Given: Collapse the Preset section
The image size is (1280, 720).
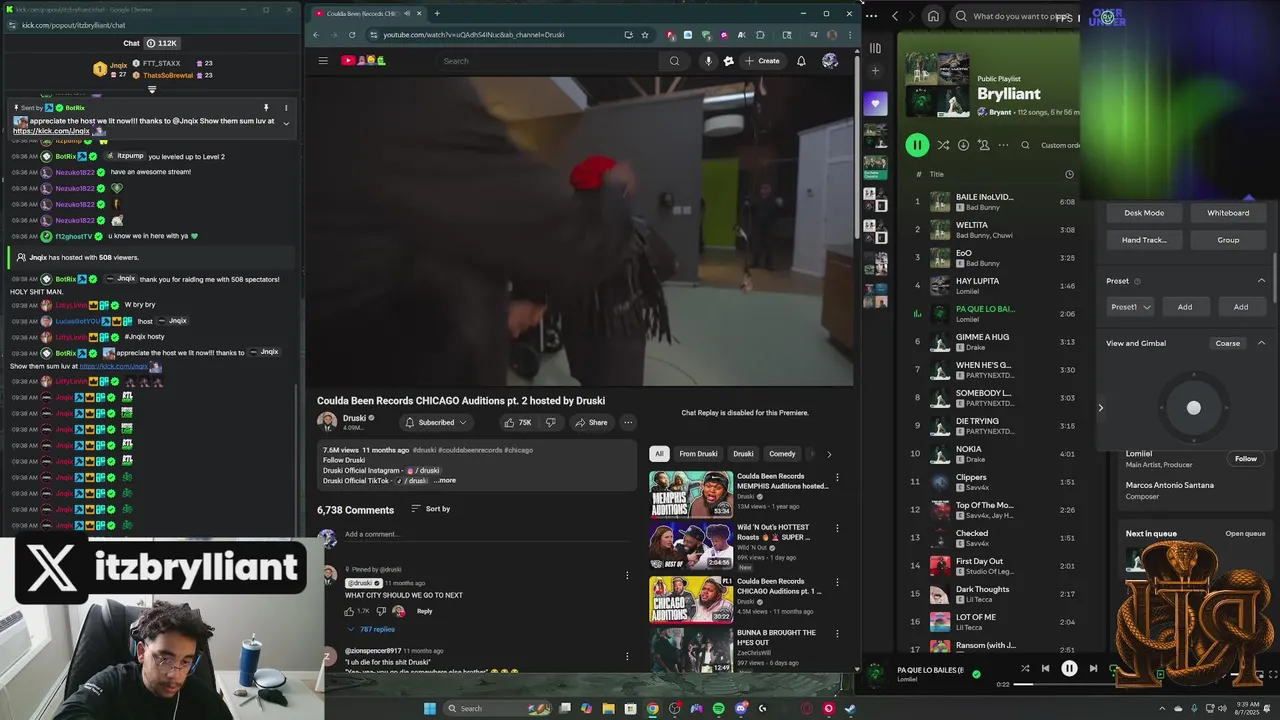Looking at the screenshot, I should tap(1261, 281).
